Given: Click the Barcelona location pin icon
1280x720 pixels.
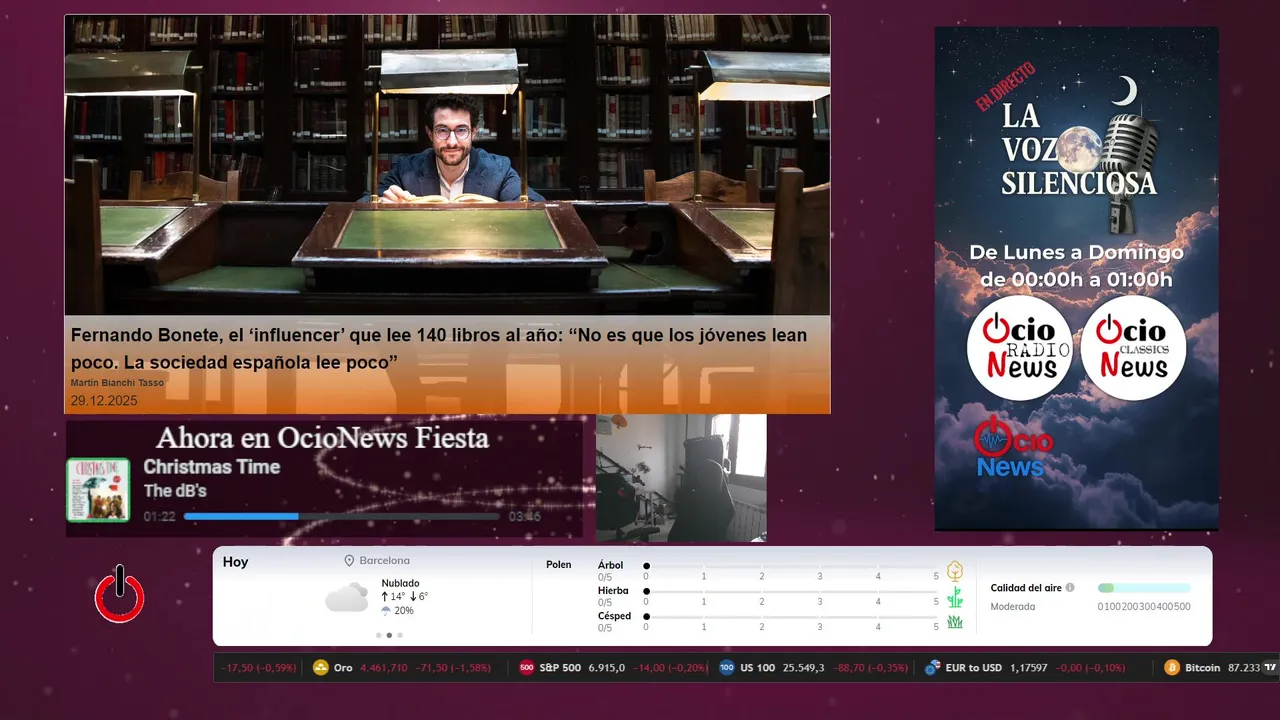Looking at the screenshot, I should pyautogui.click(x=350, y=561).
